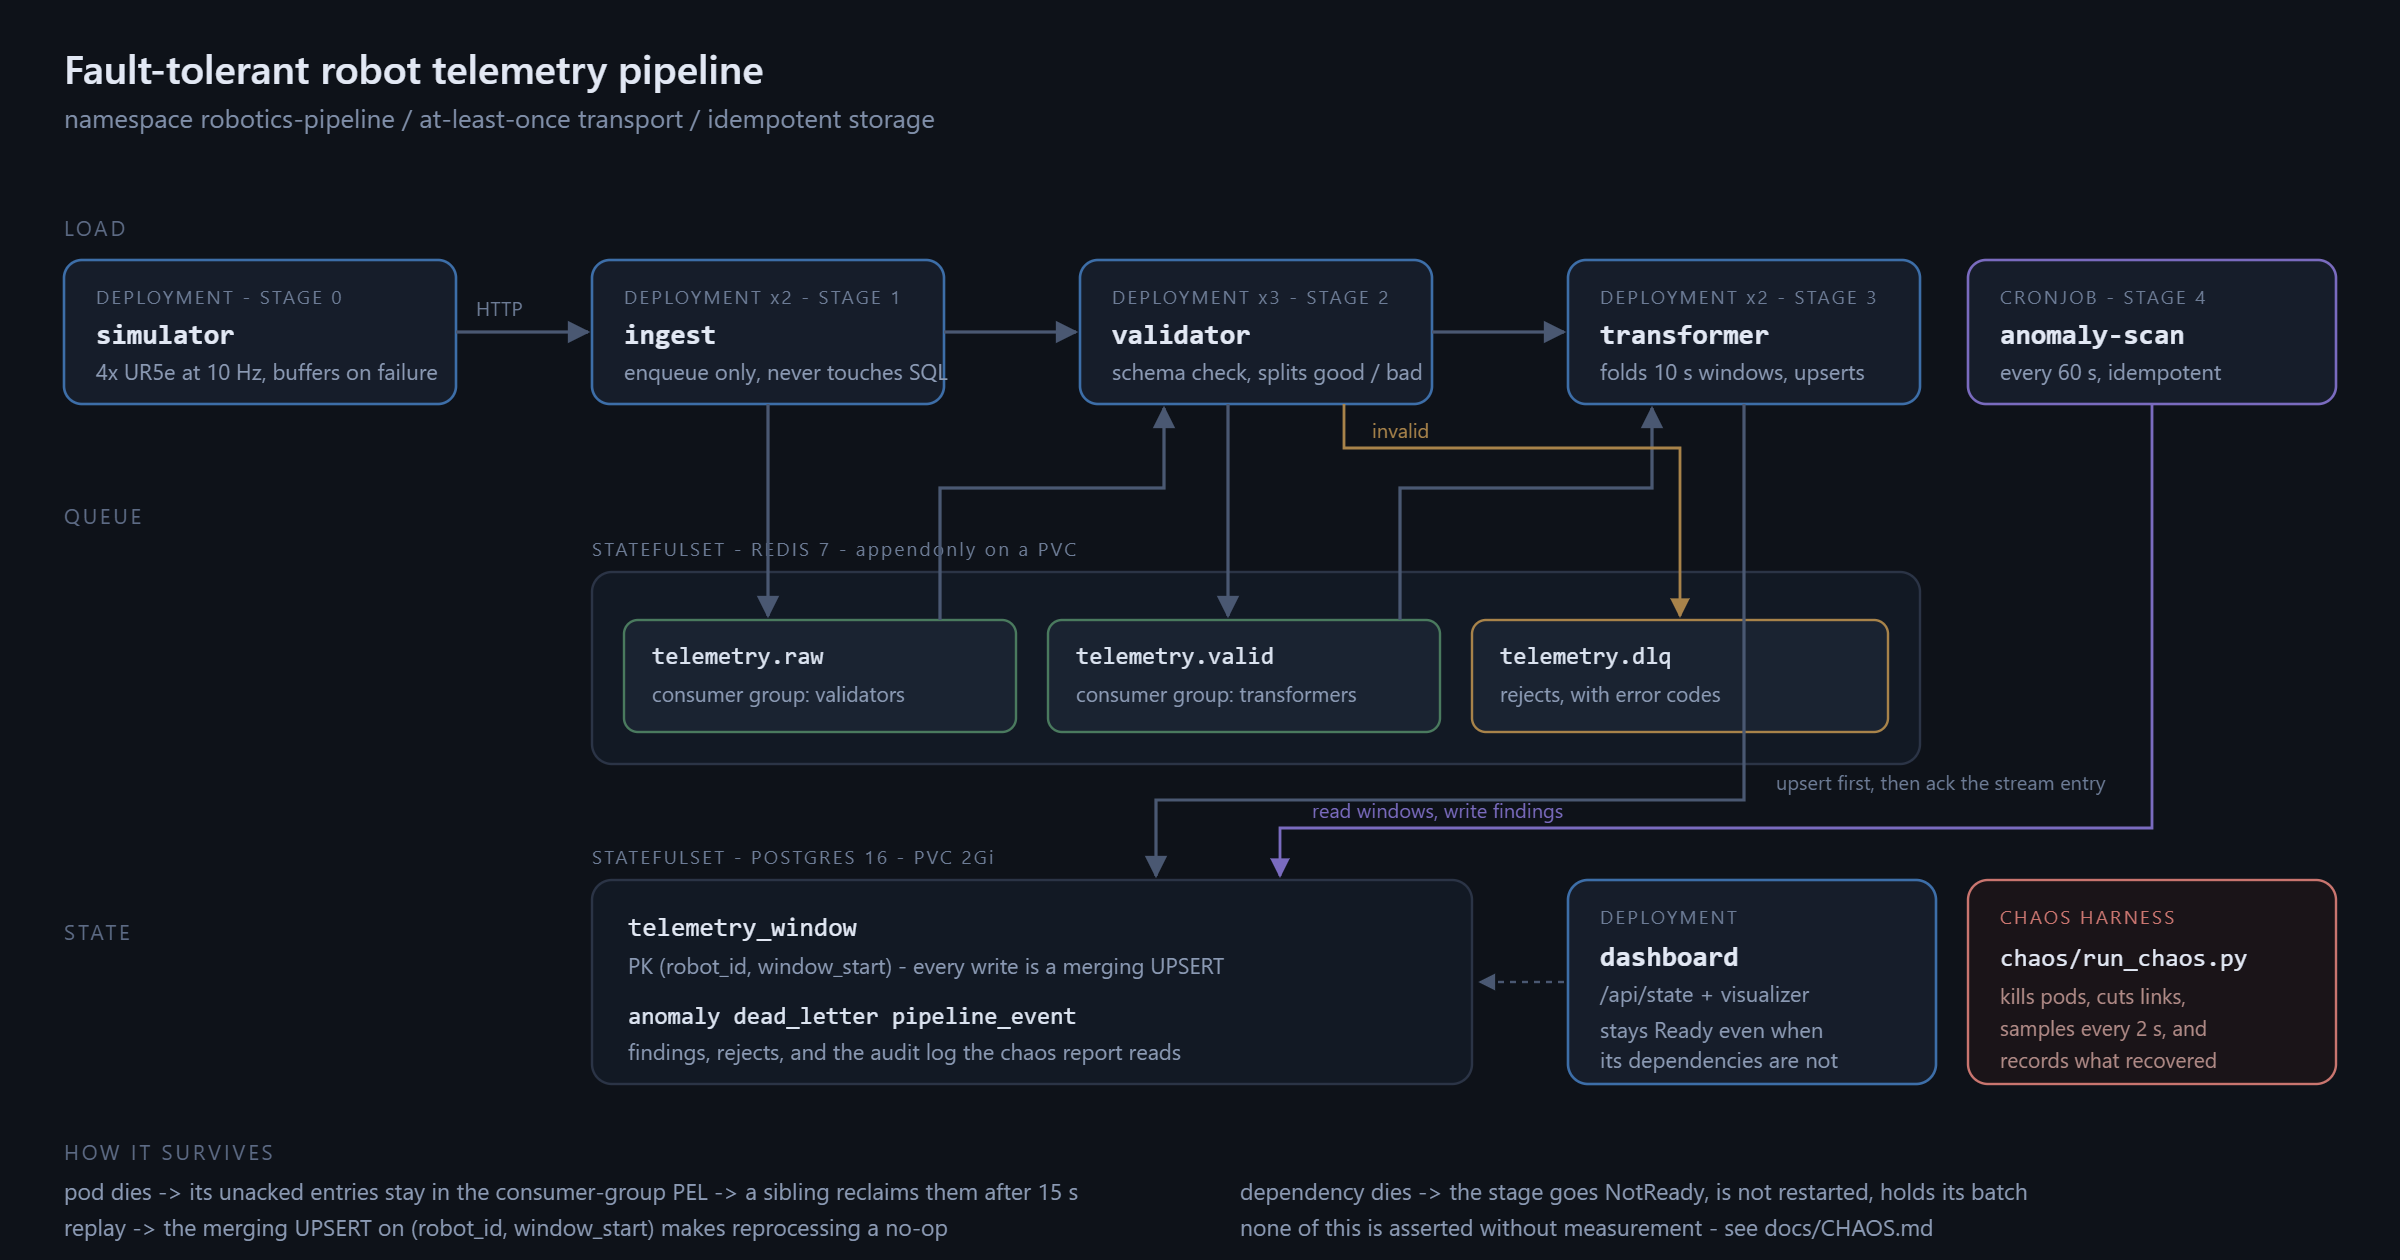This screenshot has height=1260, width=2400.
Task: Click the chaos/run_chaos.py harness box
Action: click(x=2152, y=982)
